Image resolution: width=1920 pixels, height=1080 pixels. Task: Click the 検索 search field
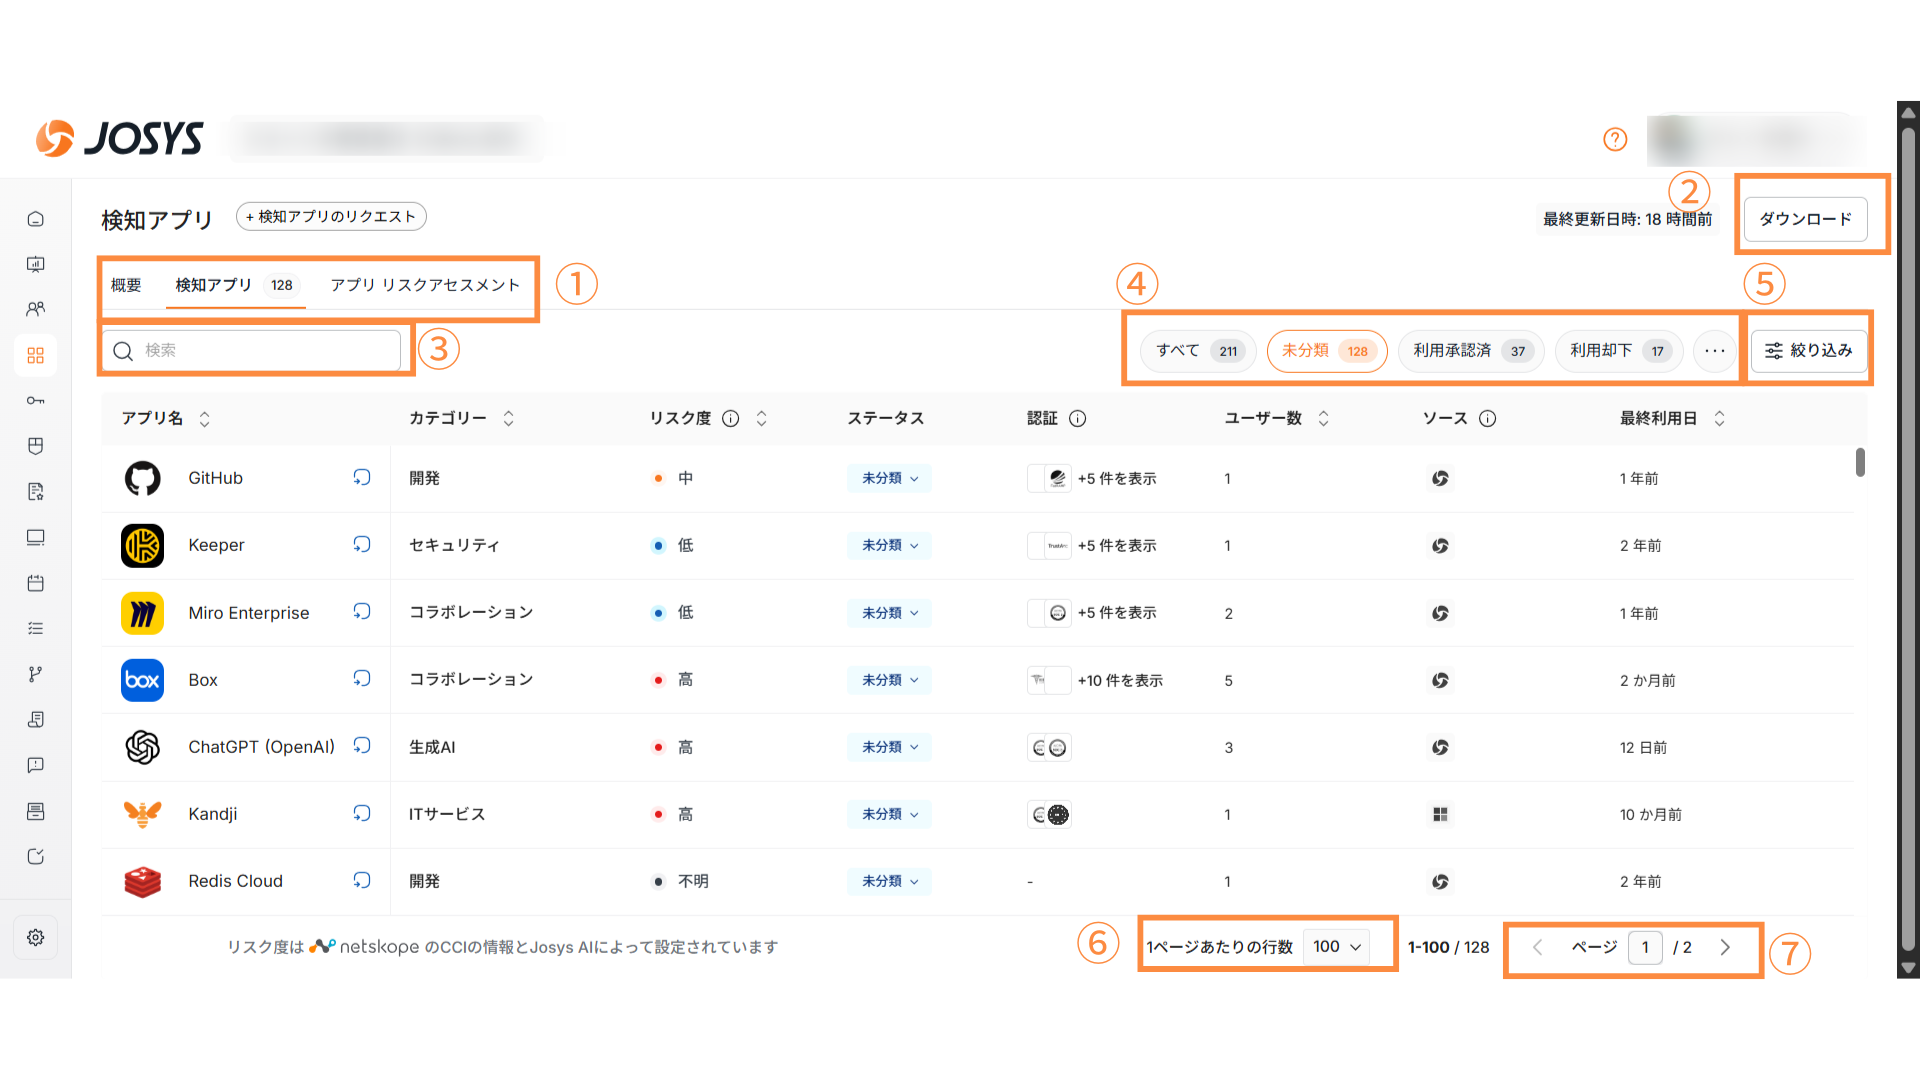[260, 351]
